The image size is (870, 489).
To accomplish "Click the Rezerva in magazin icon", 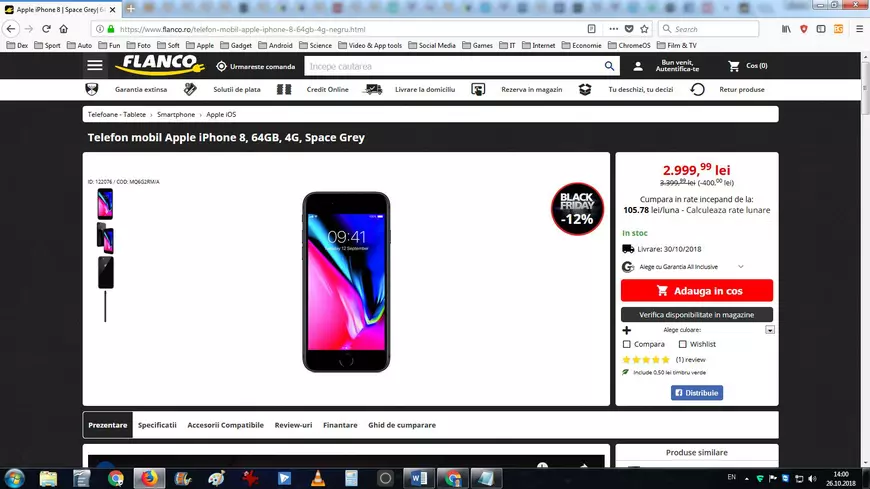I will tap(478, 89).
